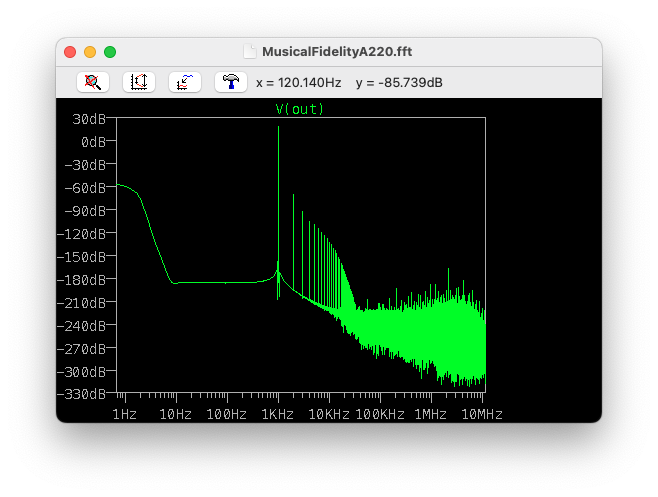This screenshot has height=497, width=658.
Task: Click the -300dB vertical axis label
Action: point(81,372)
